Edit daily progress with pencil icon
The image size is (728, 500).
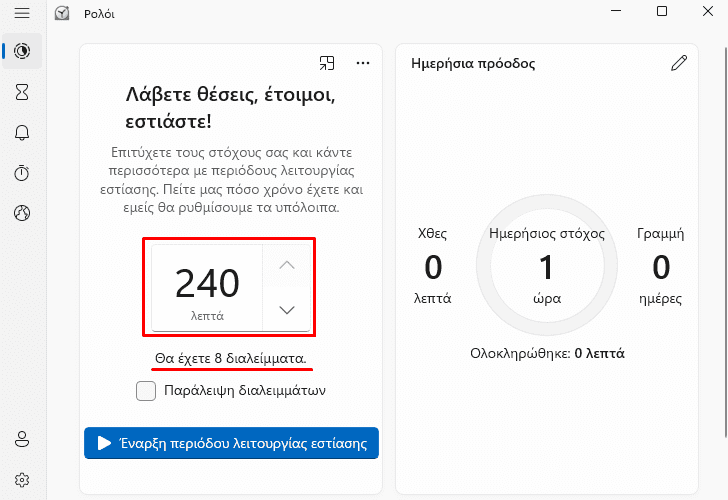click(x=679, y=63)
